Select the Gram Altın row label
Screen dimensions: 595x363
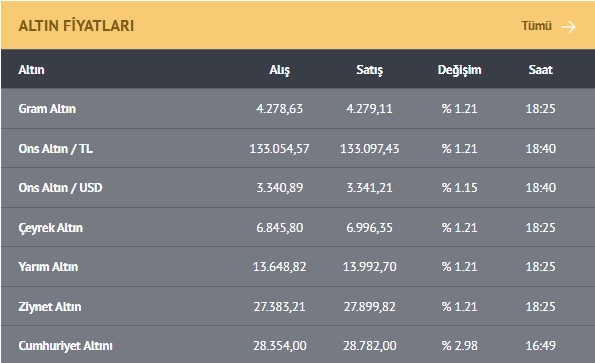coord(47,109)
